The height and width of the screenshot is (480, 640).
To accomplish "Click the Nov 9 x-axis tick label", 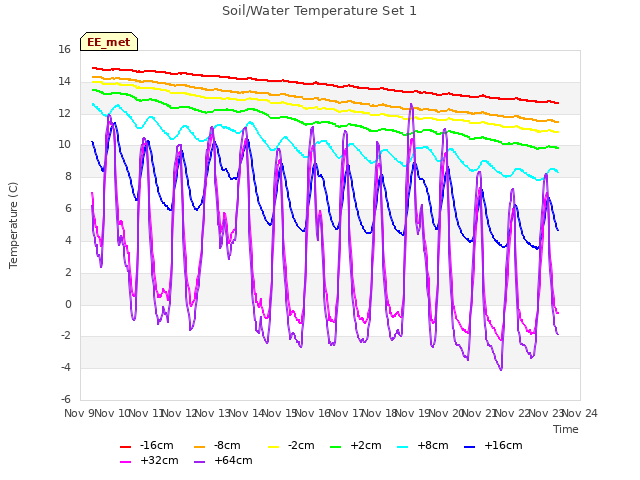I will (79, 413).
